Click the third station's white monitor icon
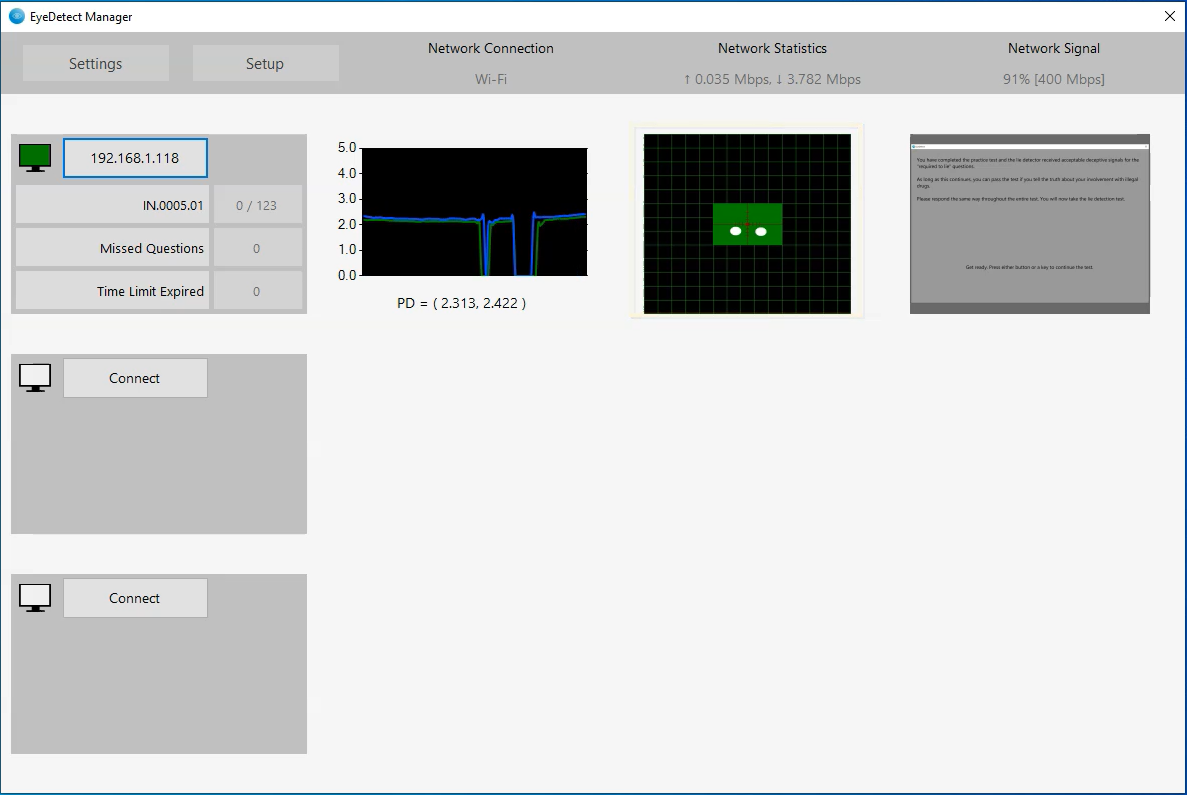The height and width of the screenshot is (795, 1187). 35,598
